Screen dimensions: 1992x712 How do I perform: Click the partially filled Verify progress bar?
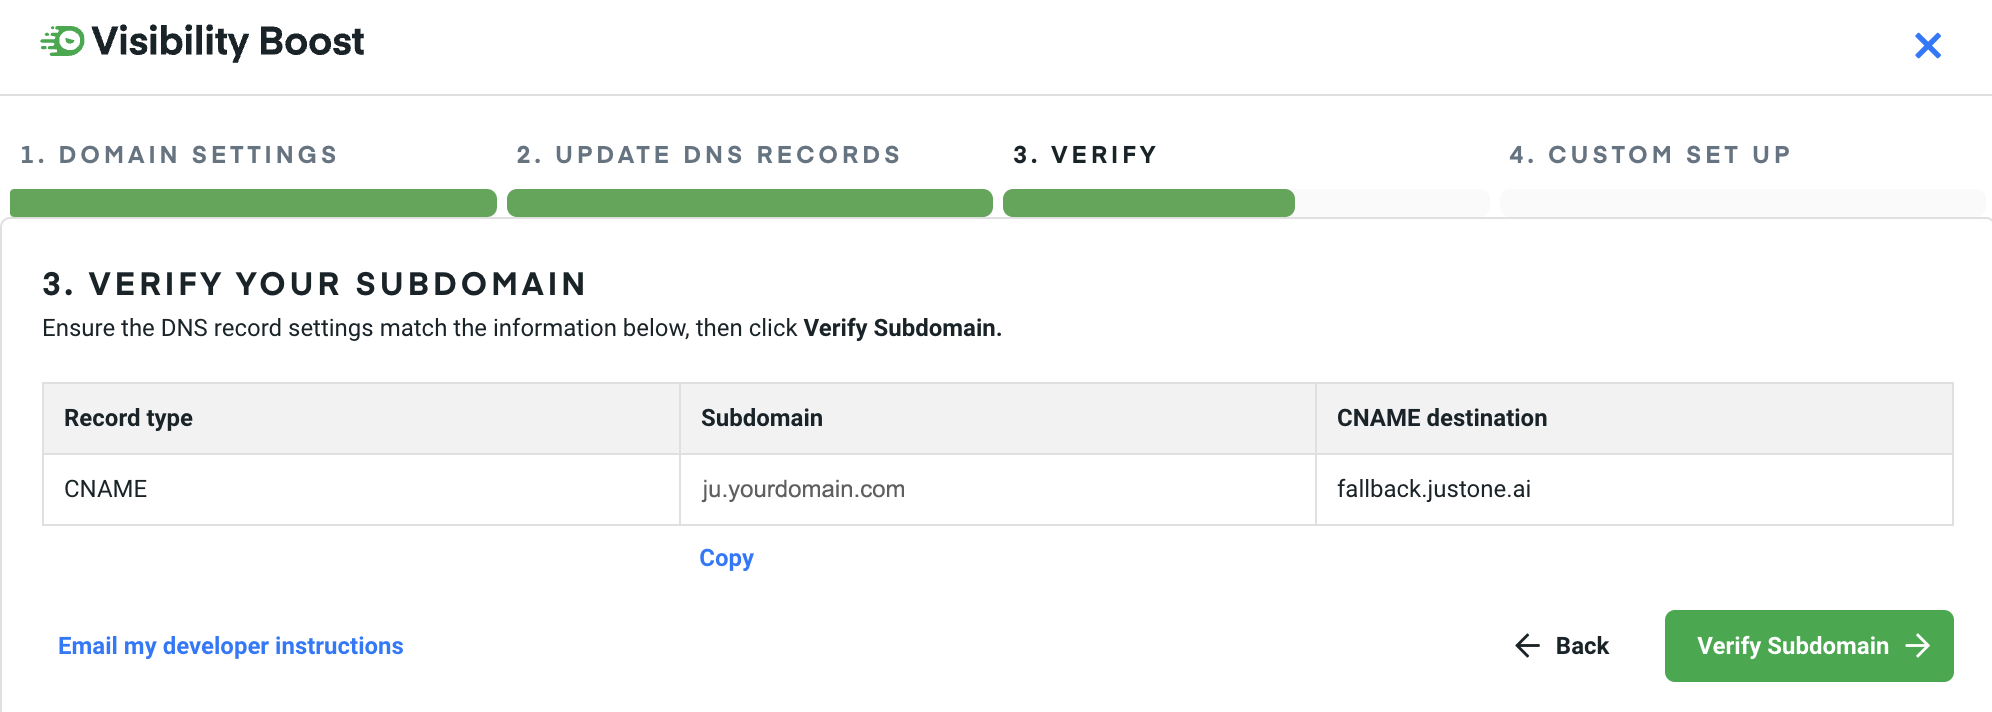tap(1148, 203)
